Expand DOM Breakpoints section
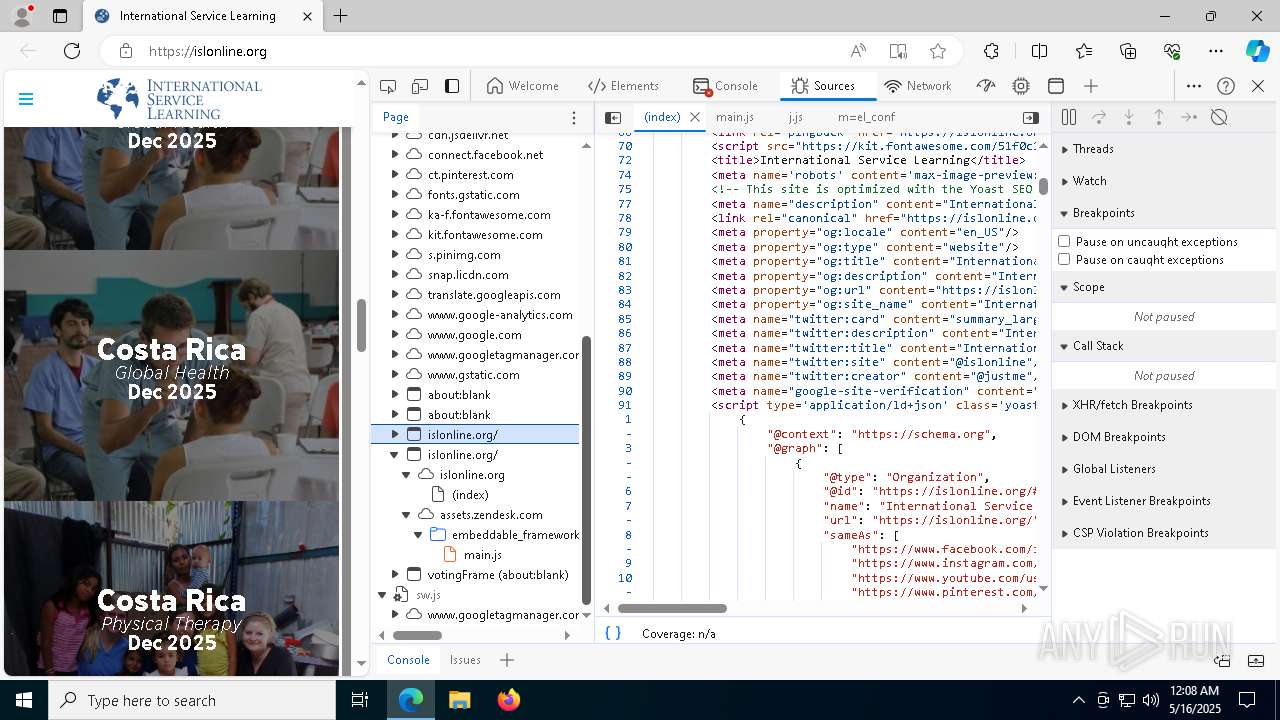 click(x=1165, y=437)
